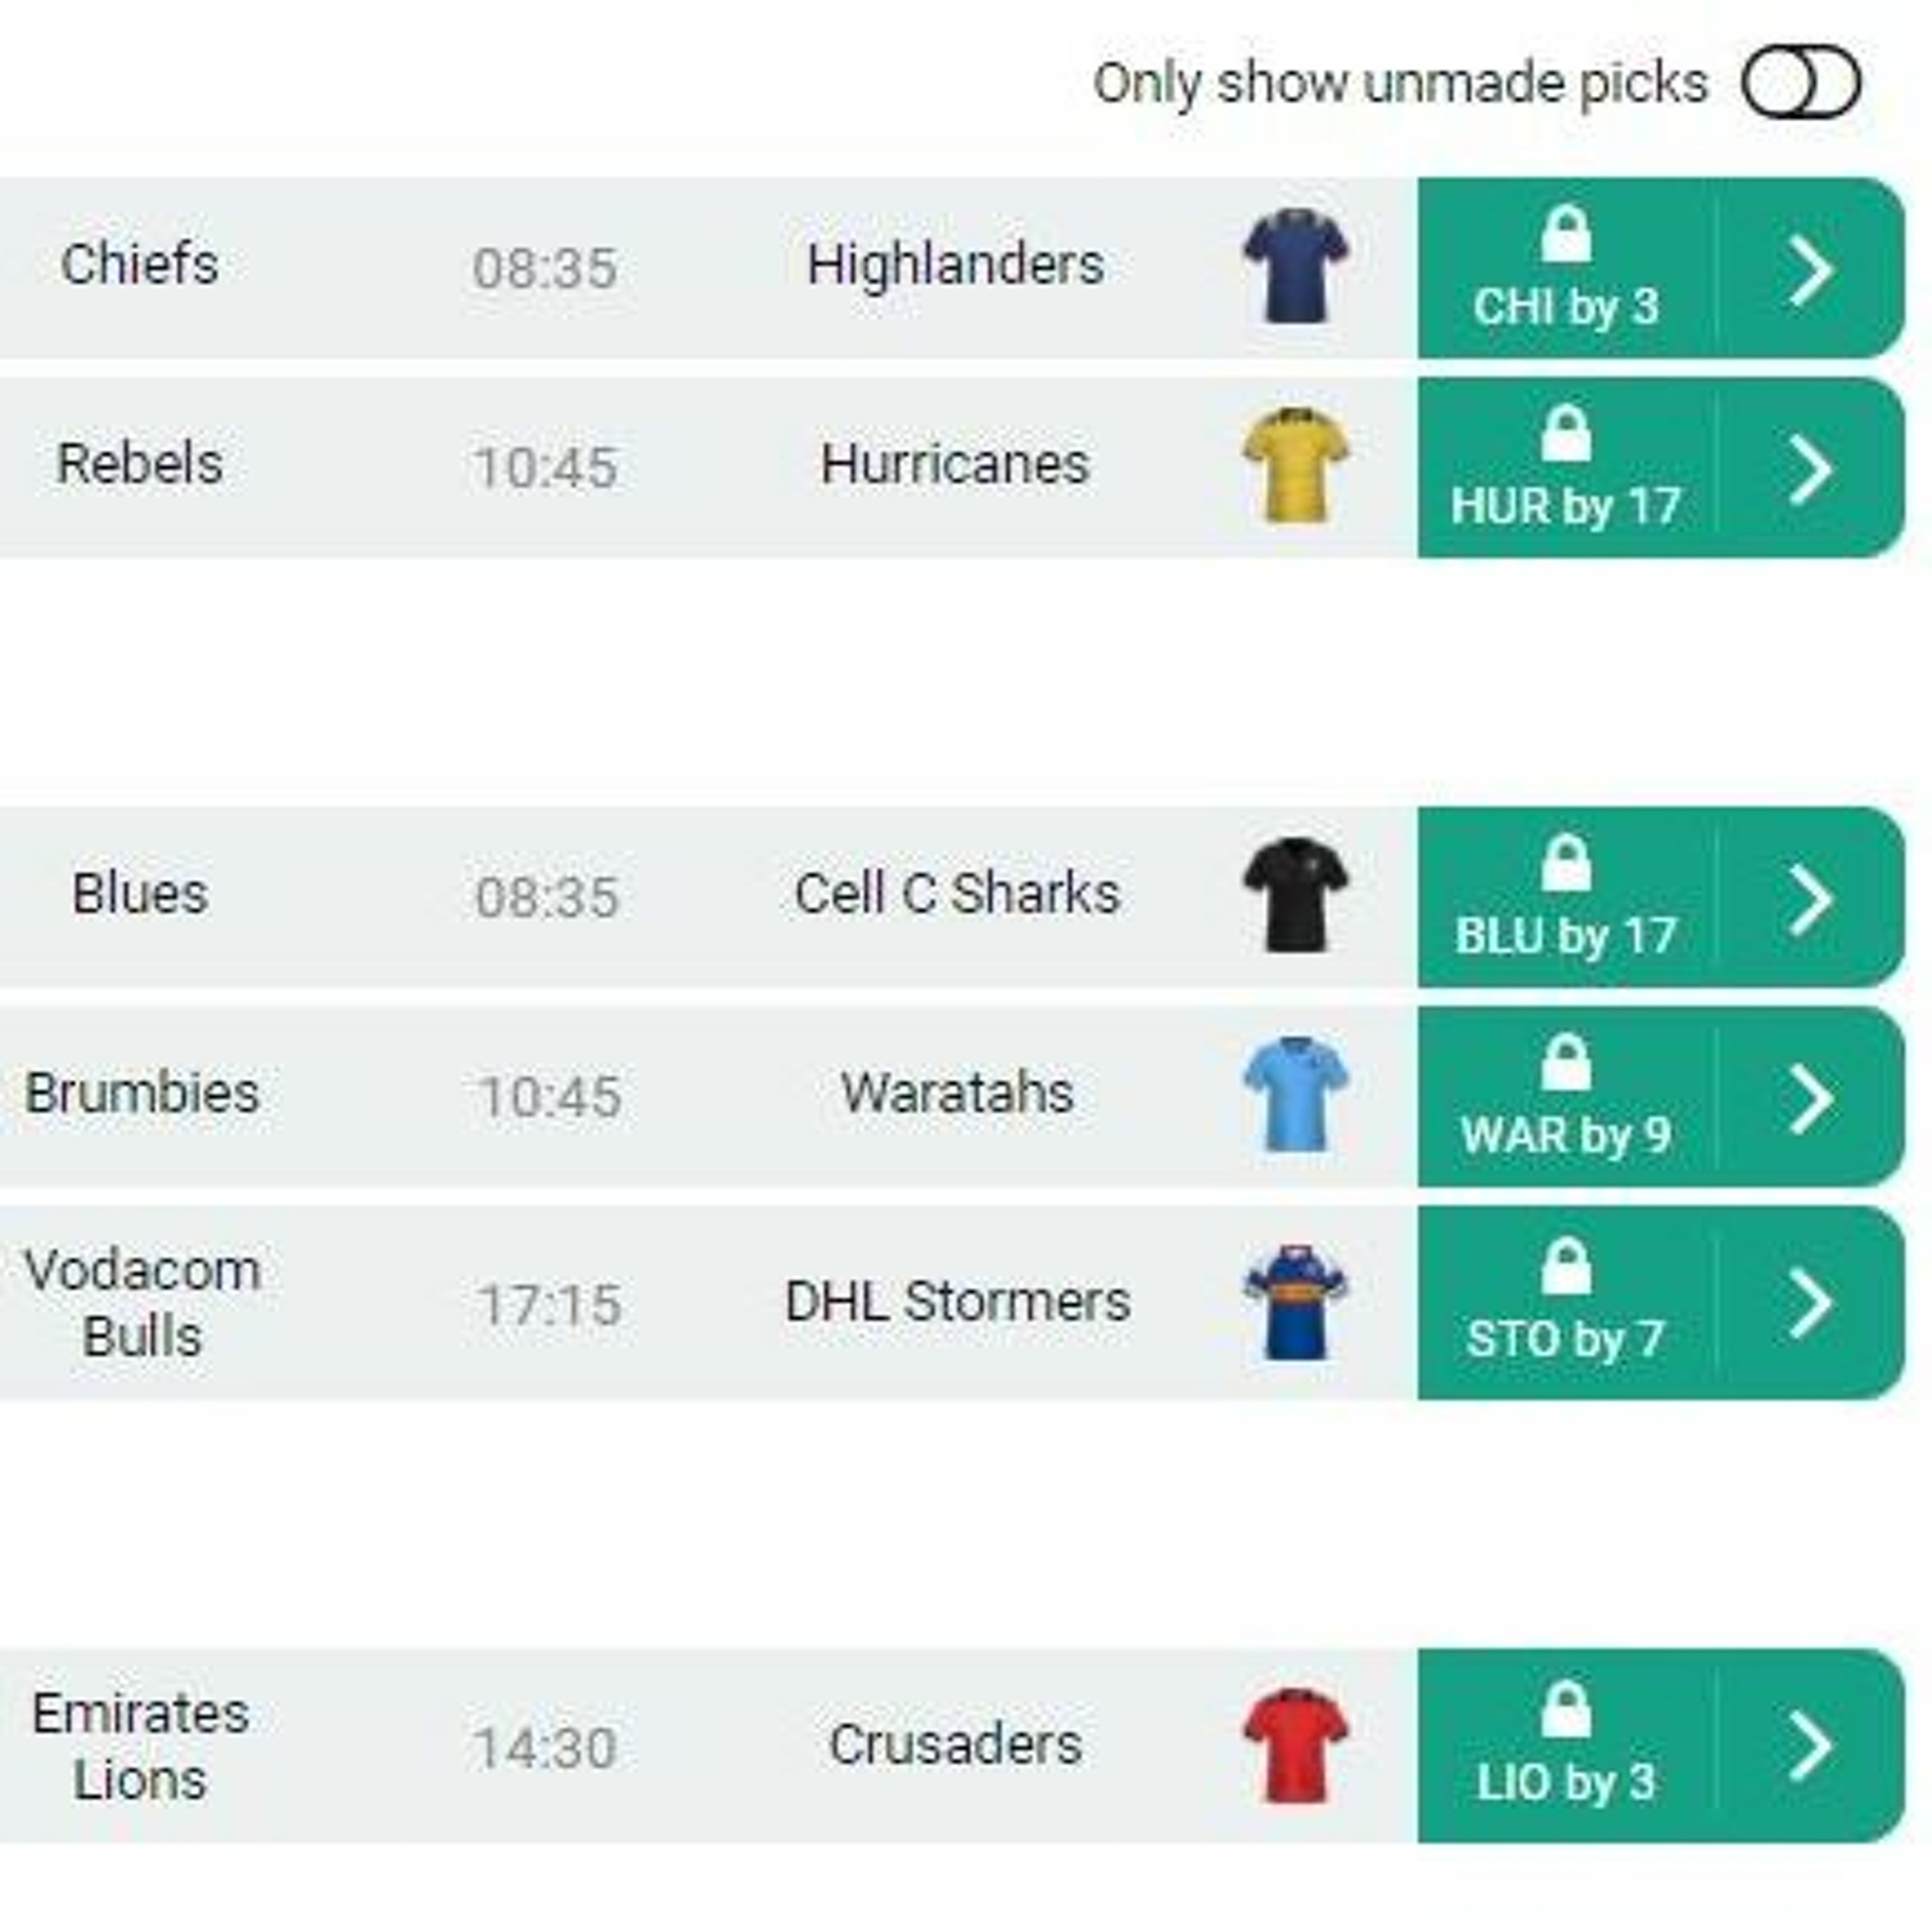Image resolution: width=1932 pixels, height=1932 pixels.
Task: Click lock icon above HUR by 17
Action: [x=1566, y=433]
